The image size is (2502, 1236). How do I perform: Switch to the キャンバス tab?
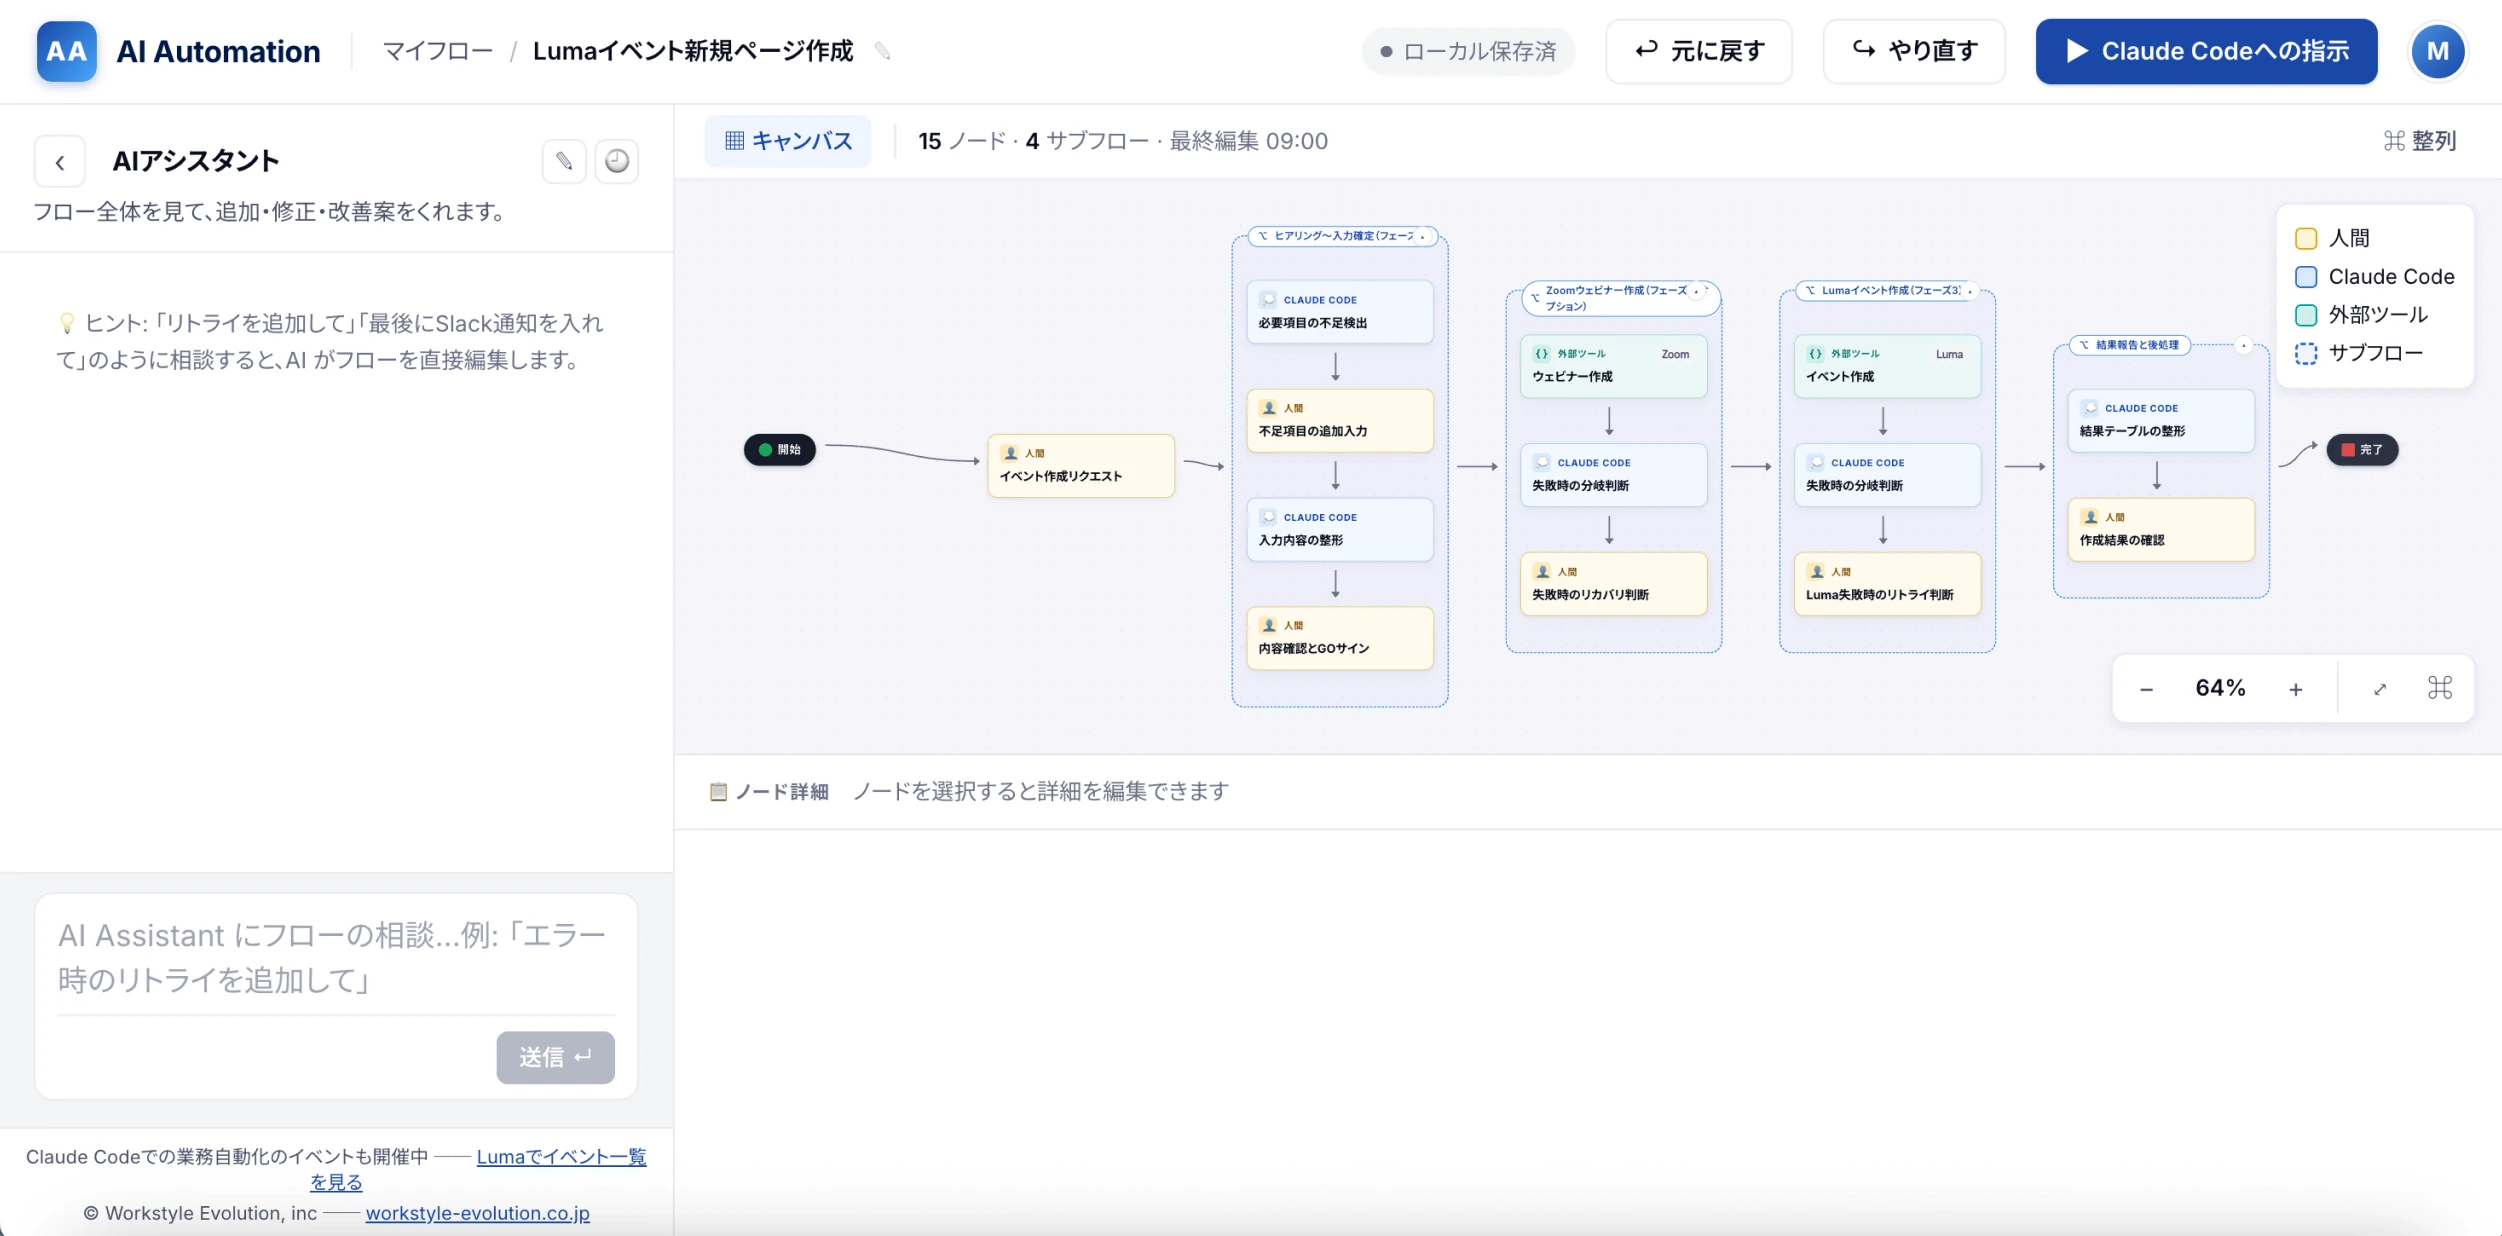click(x=788, y=141)
